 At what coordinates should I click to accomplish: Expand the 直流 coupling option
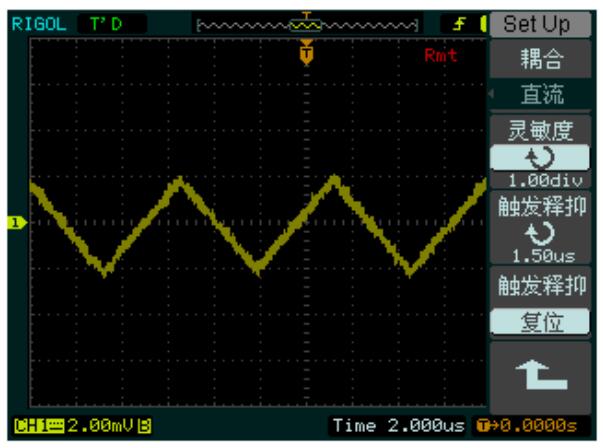543,95
